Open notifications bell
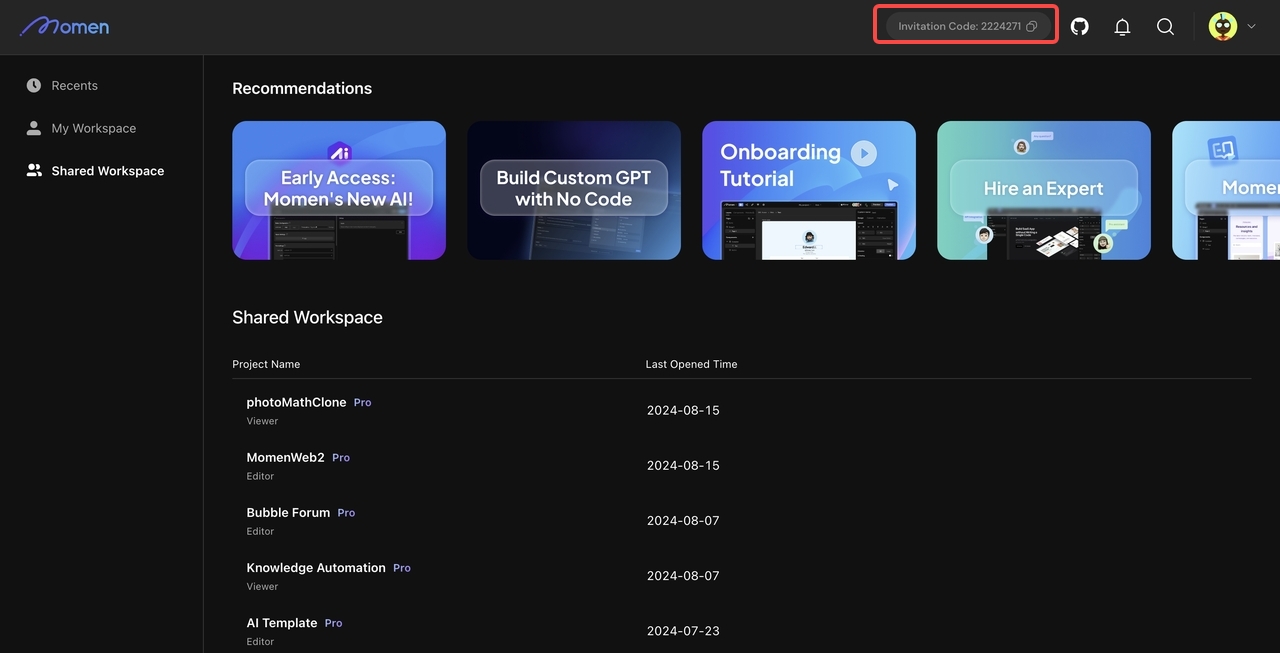The width and height of the screenshot is (1280, 653). 1122,27
